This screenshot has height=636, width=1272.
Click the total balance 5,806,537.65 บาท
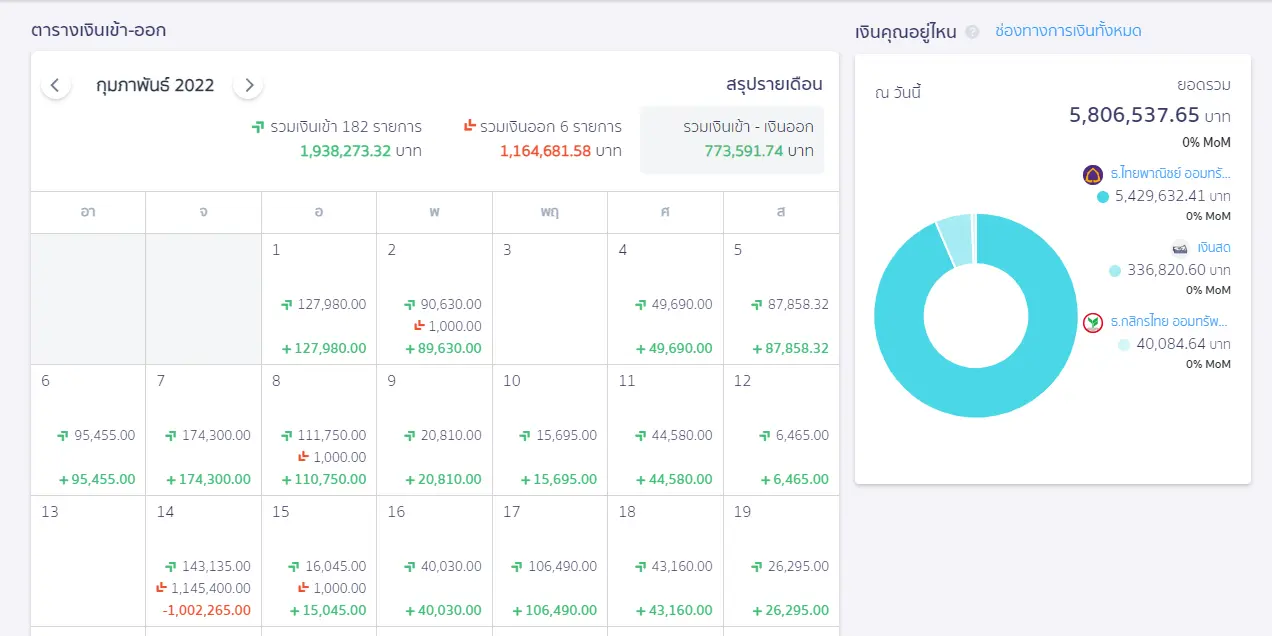click(x=1150, y=115)
